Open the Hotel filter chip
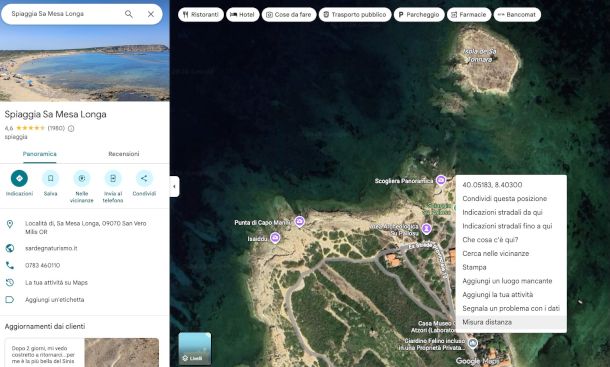610x367 pixels. (x=242, y=15)
